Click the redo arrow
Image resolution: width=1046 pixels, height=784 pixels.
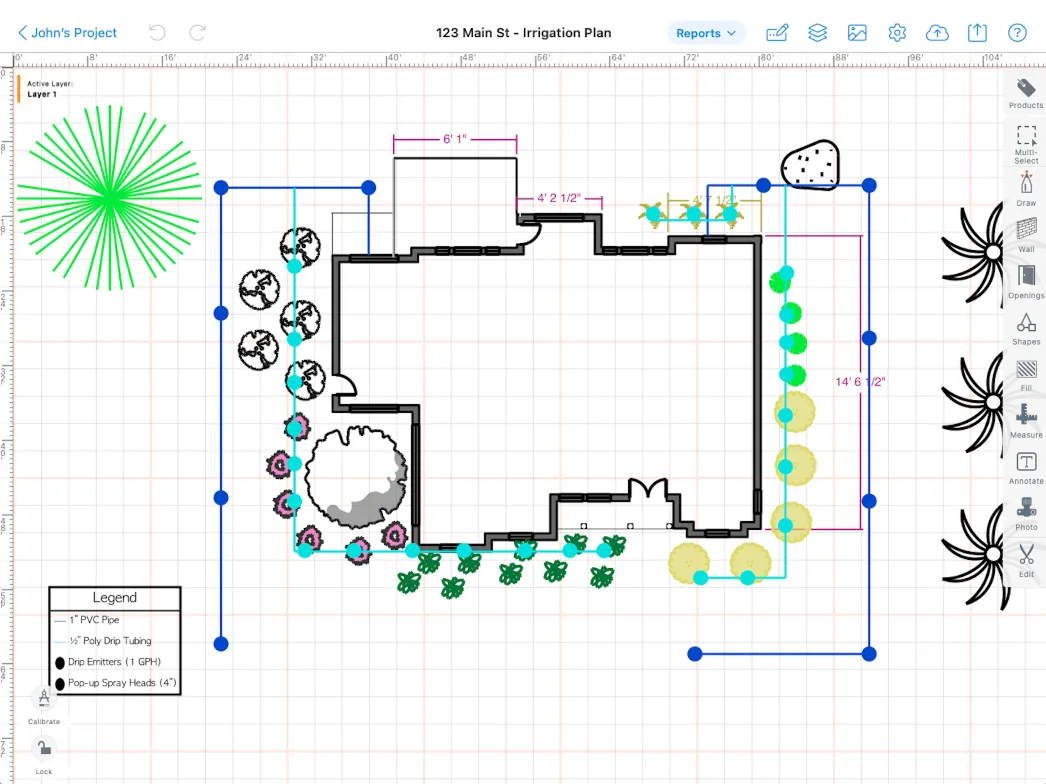(197, 33)
